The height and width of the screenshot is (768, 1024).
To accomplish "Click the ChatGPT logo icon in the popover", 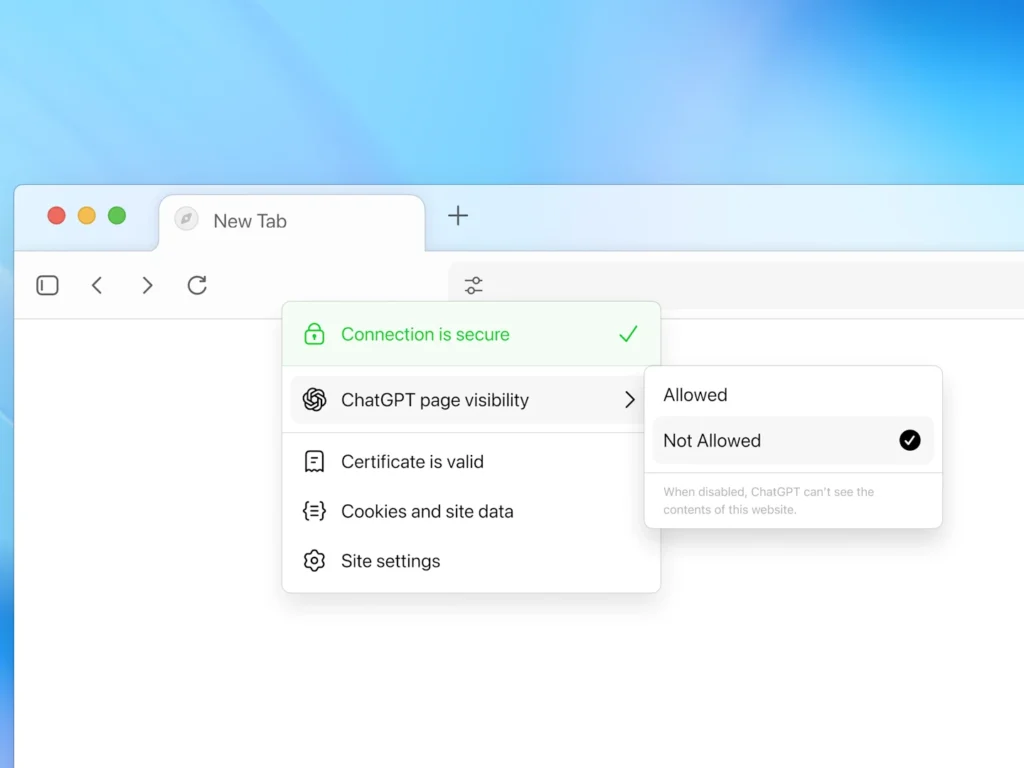I will pos(314,399).
